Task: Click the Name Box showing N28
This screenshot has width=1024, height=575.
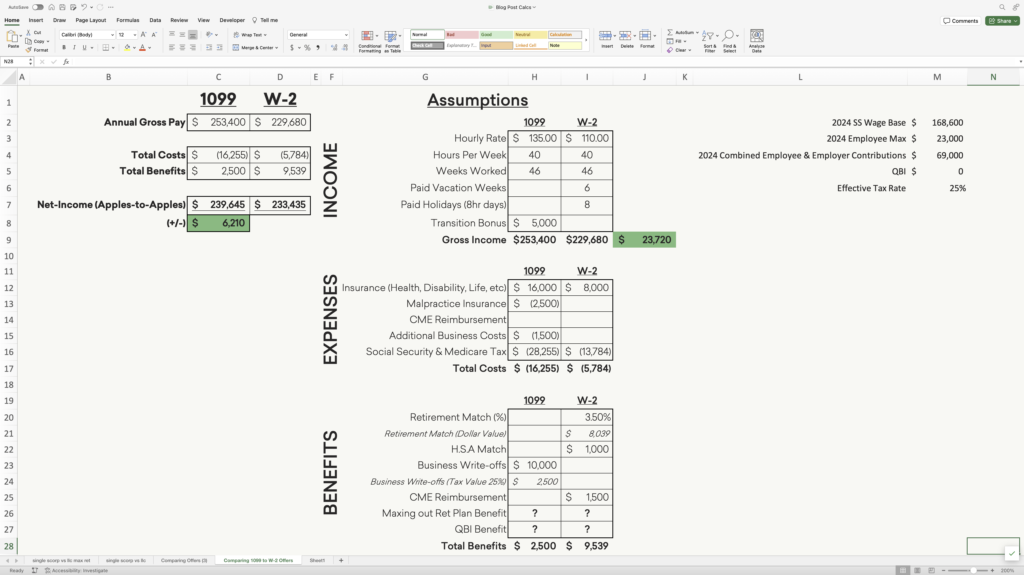Action: pos(16,61)
